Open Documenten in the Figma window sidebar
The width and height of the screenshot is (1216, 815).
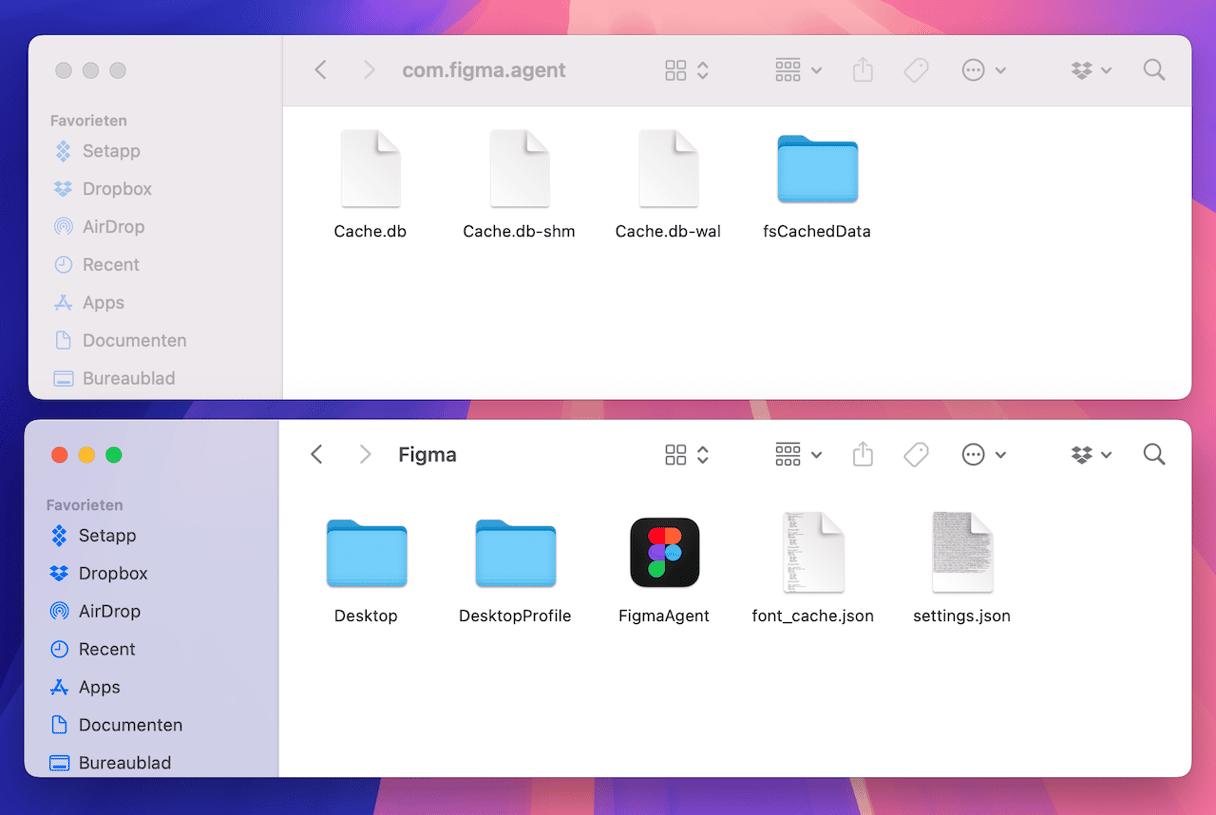pyautogui.click(x=130, y=725)
